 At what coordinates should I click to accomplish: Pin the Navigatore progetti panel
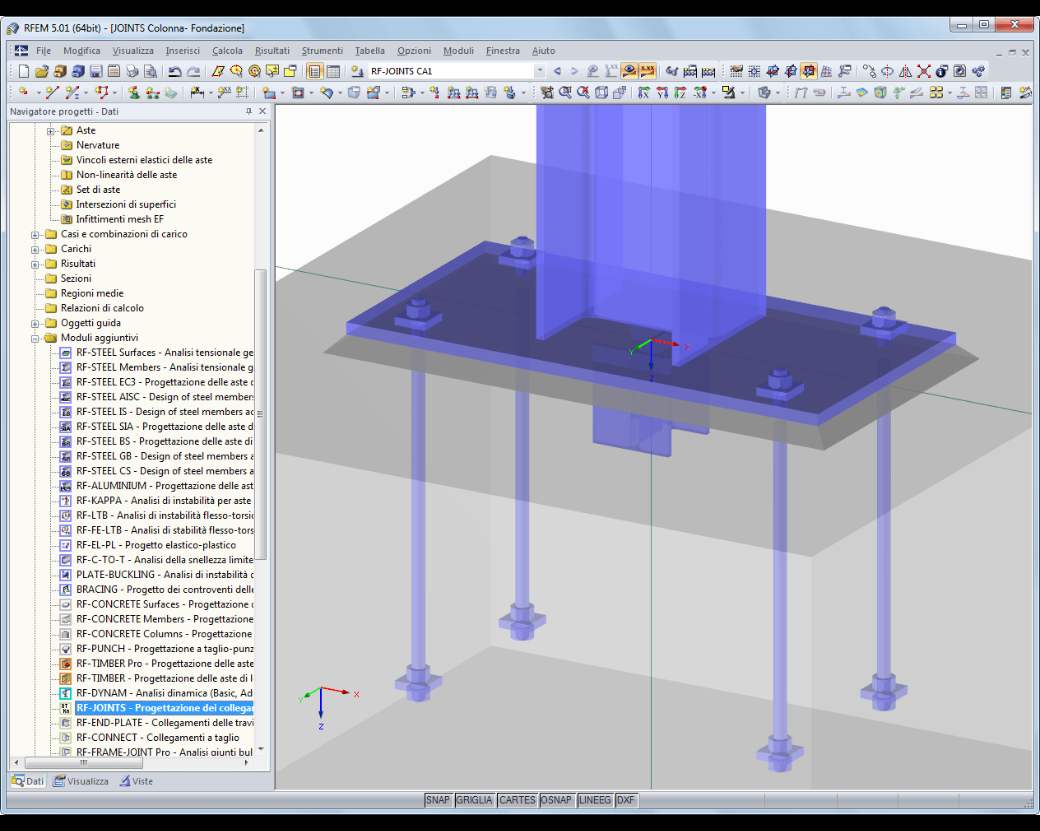click(x=249, y=111)
